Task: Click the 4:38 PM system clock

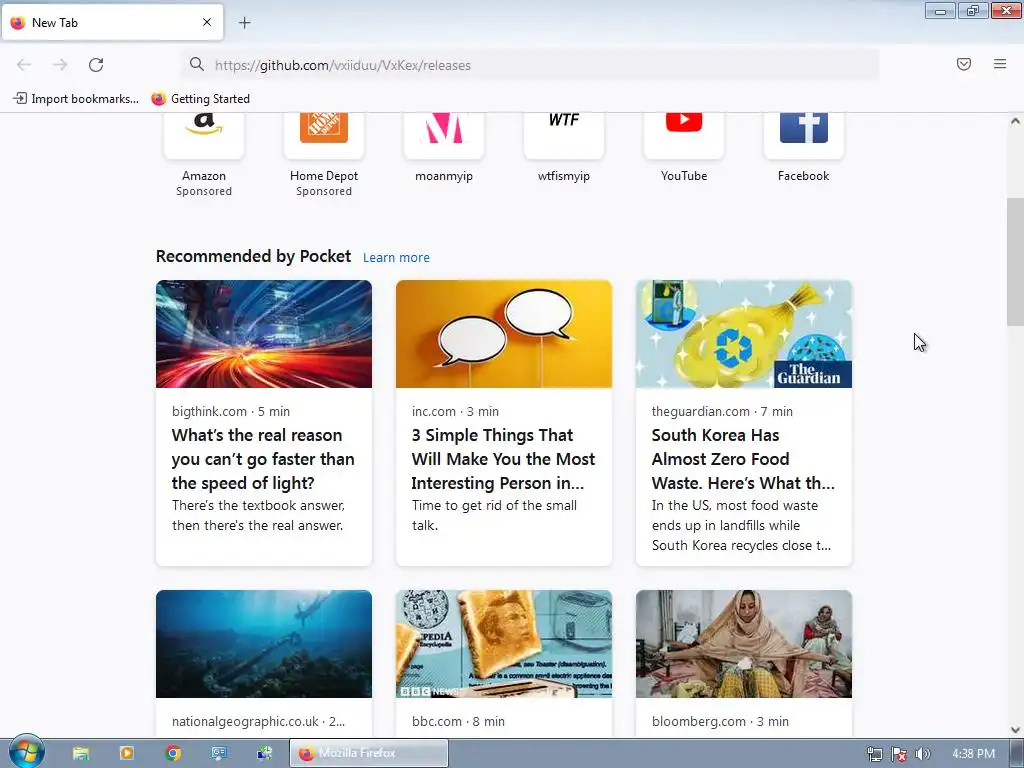Action: (973, 754)
